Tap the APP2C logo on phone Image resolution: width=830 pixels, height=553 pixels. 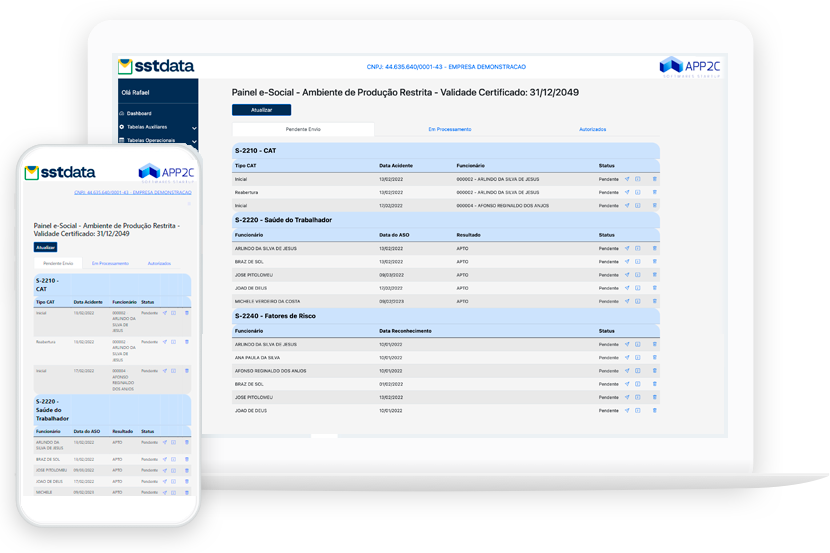(166, 173)
